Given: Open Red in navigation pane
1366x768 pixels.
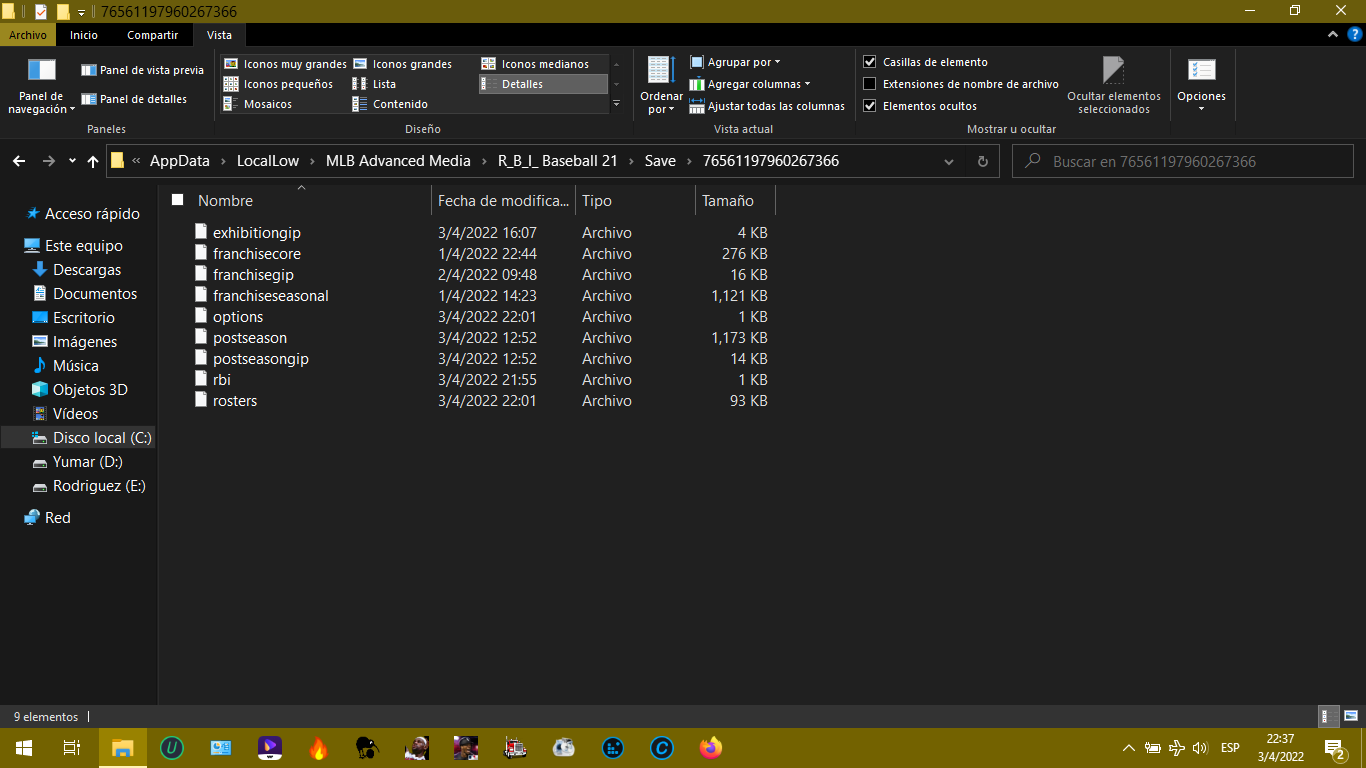Looking at the screenshot, I should [58, 517].
